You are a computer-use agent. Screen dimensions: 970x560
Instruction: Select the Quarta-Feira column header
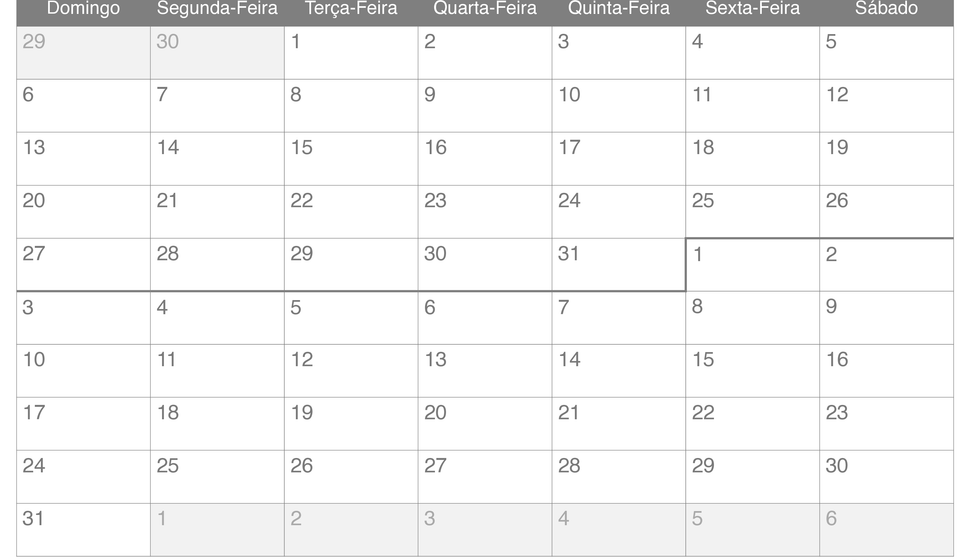(485, 9)
